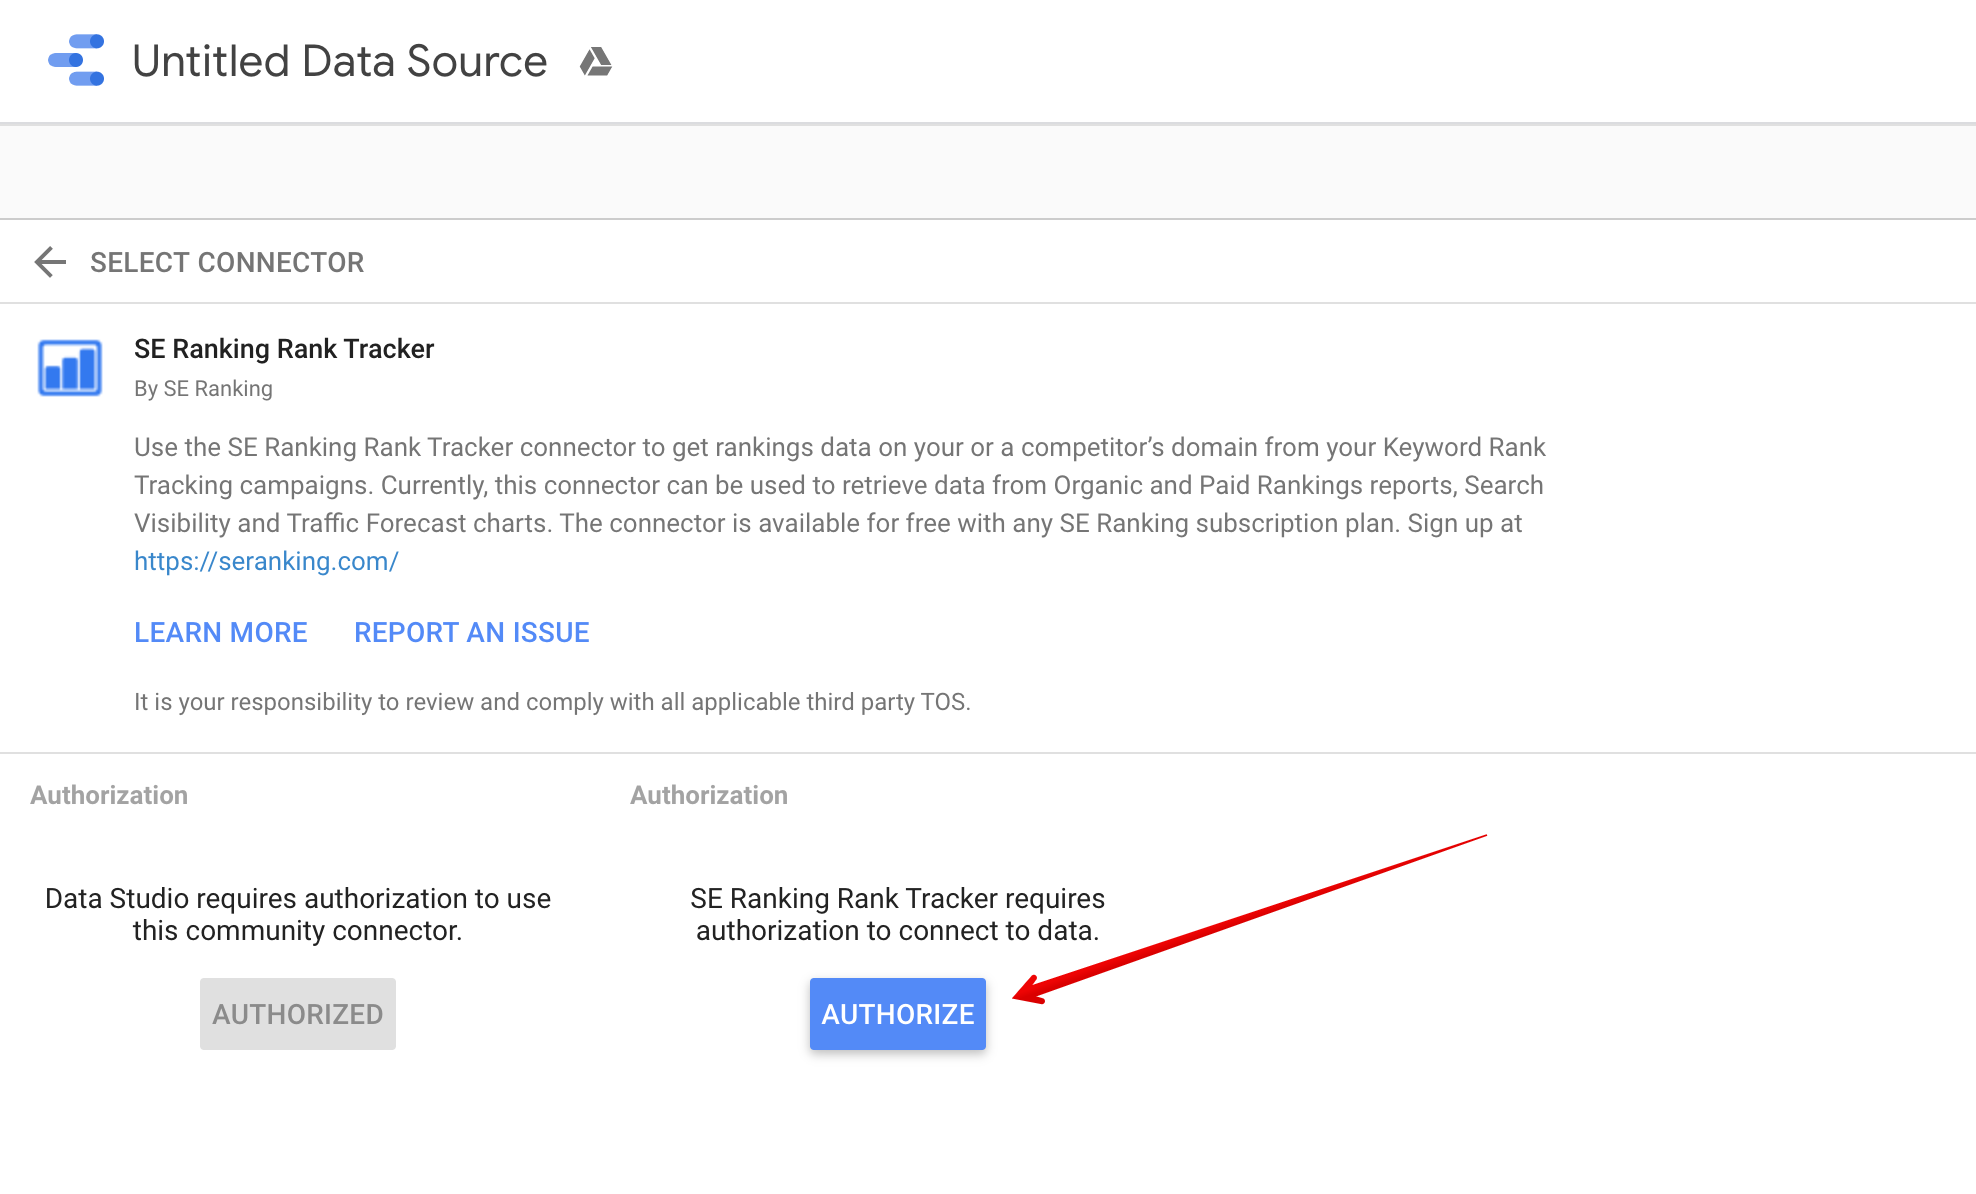This screenshot has width=1976, height=1194.
Task: Click the third party TOS notice text
Action: pos(552,702)
